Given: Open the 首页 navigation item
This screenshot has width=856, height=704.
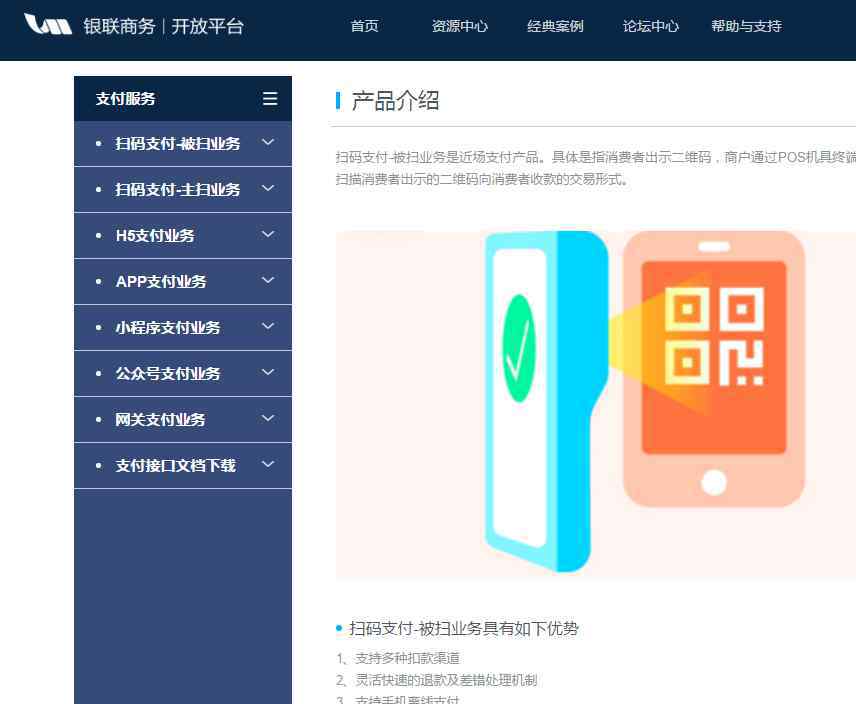Looking at the screenshot, I should (364, 26).
